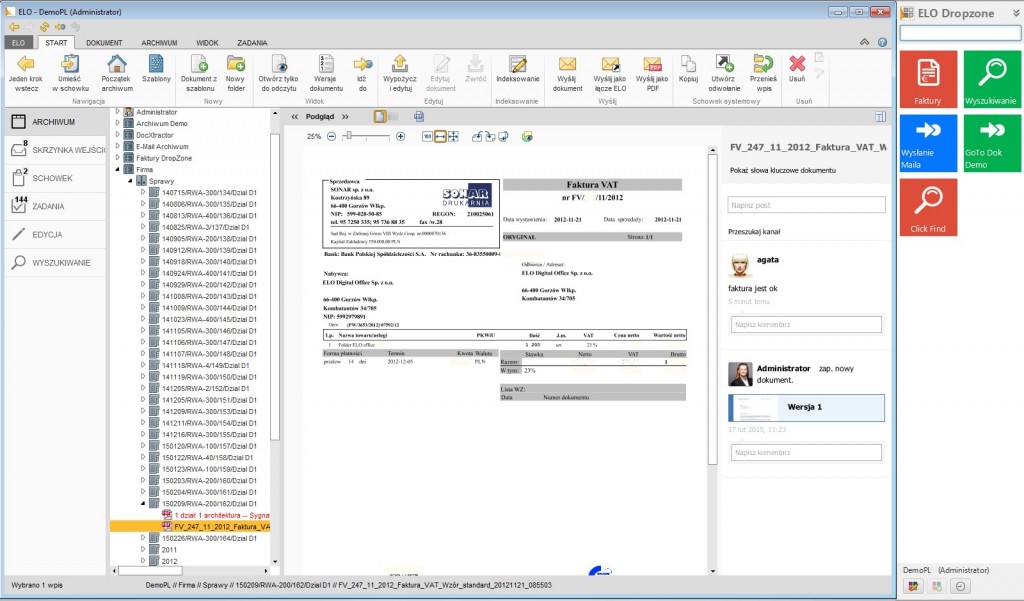Open Wersje dokumentu

point(326,73)
